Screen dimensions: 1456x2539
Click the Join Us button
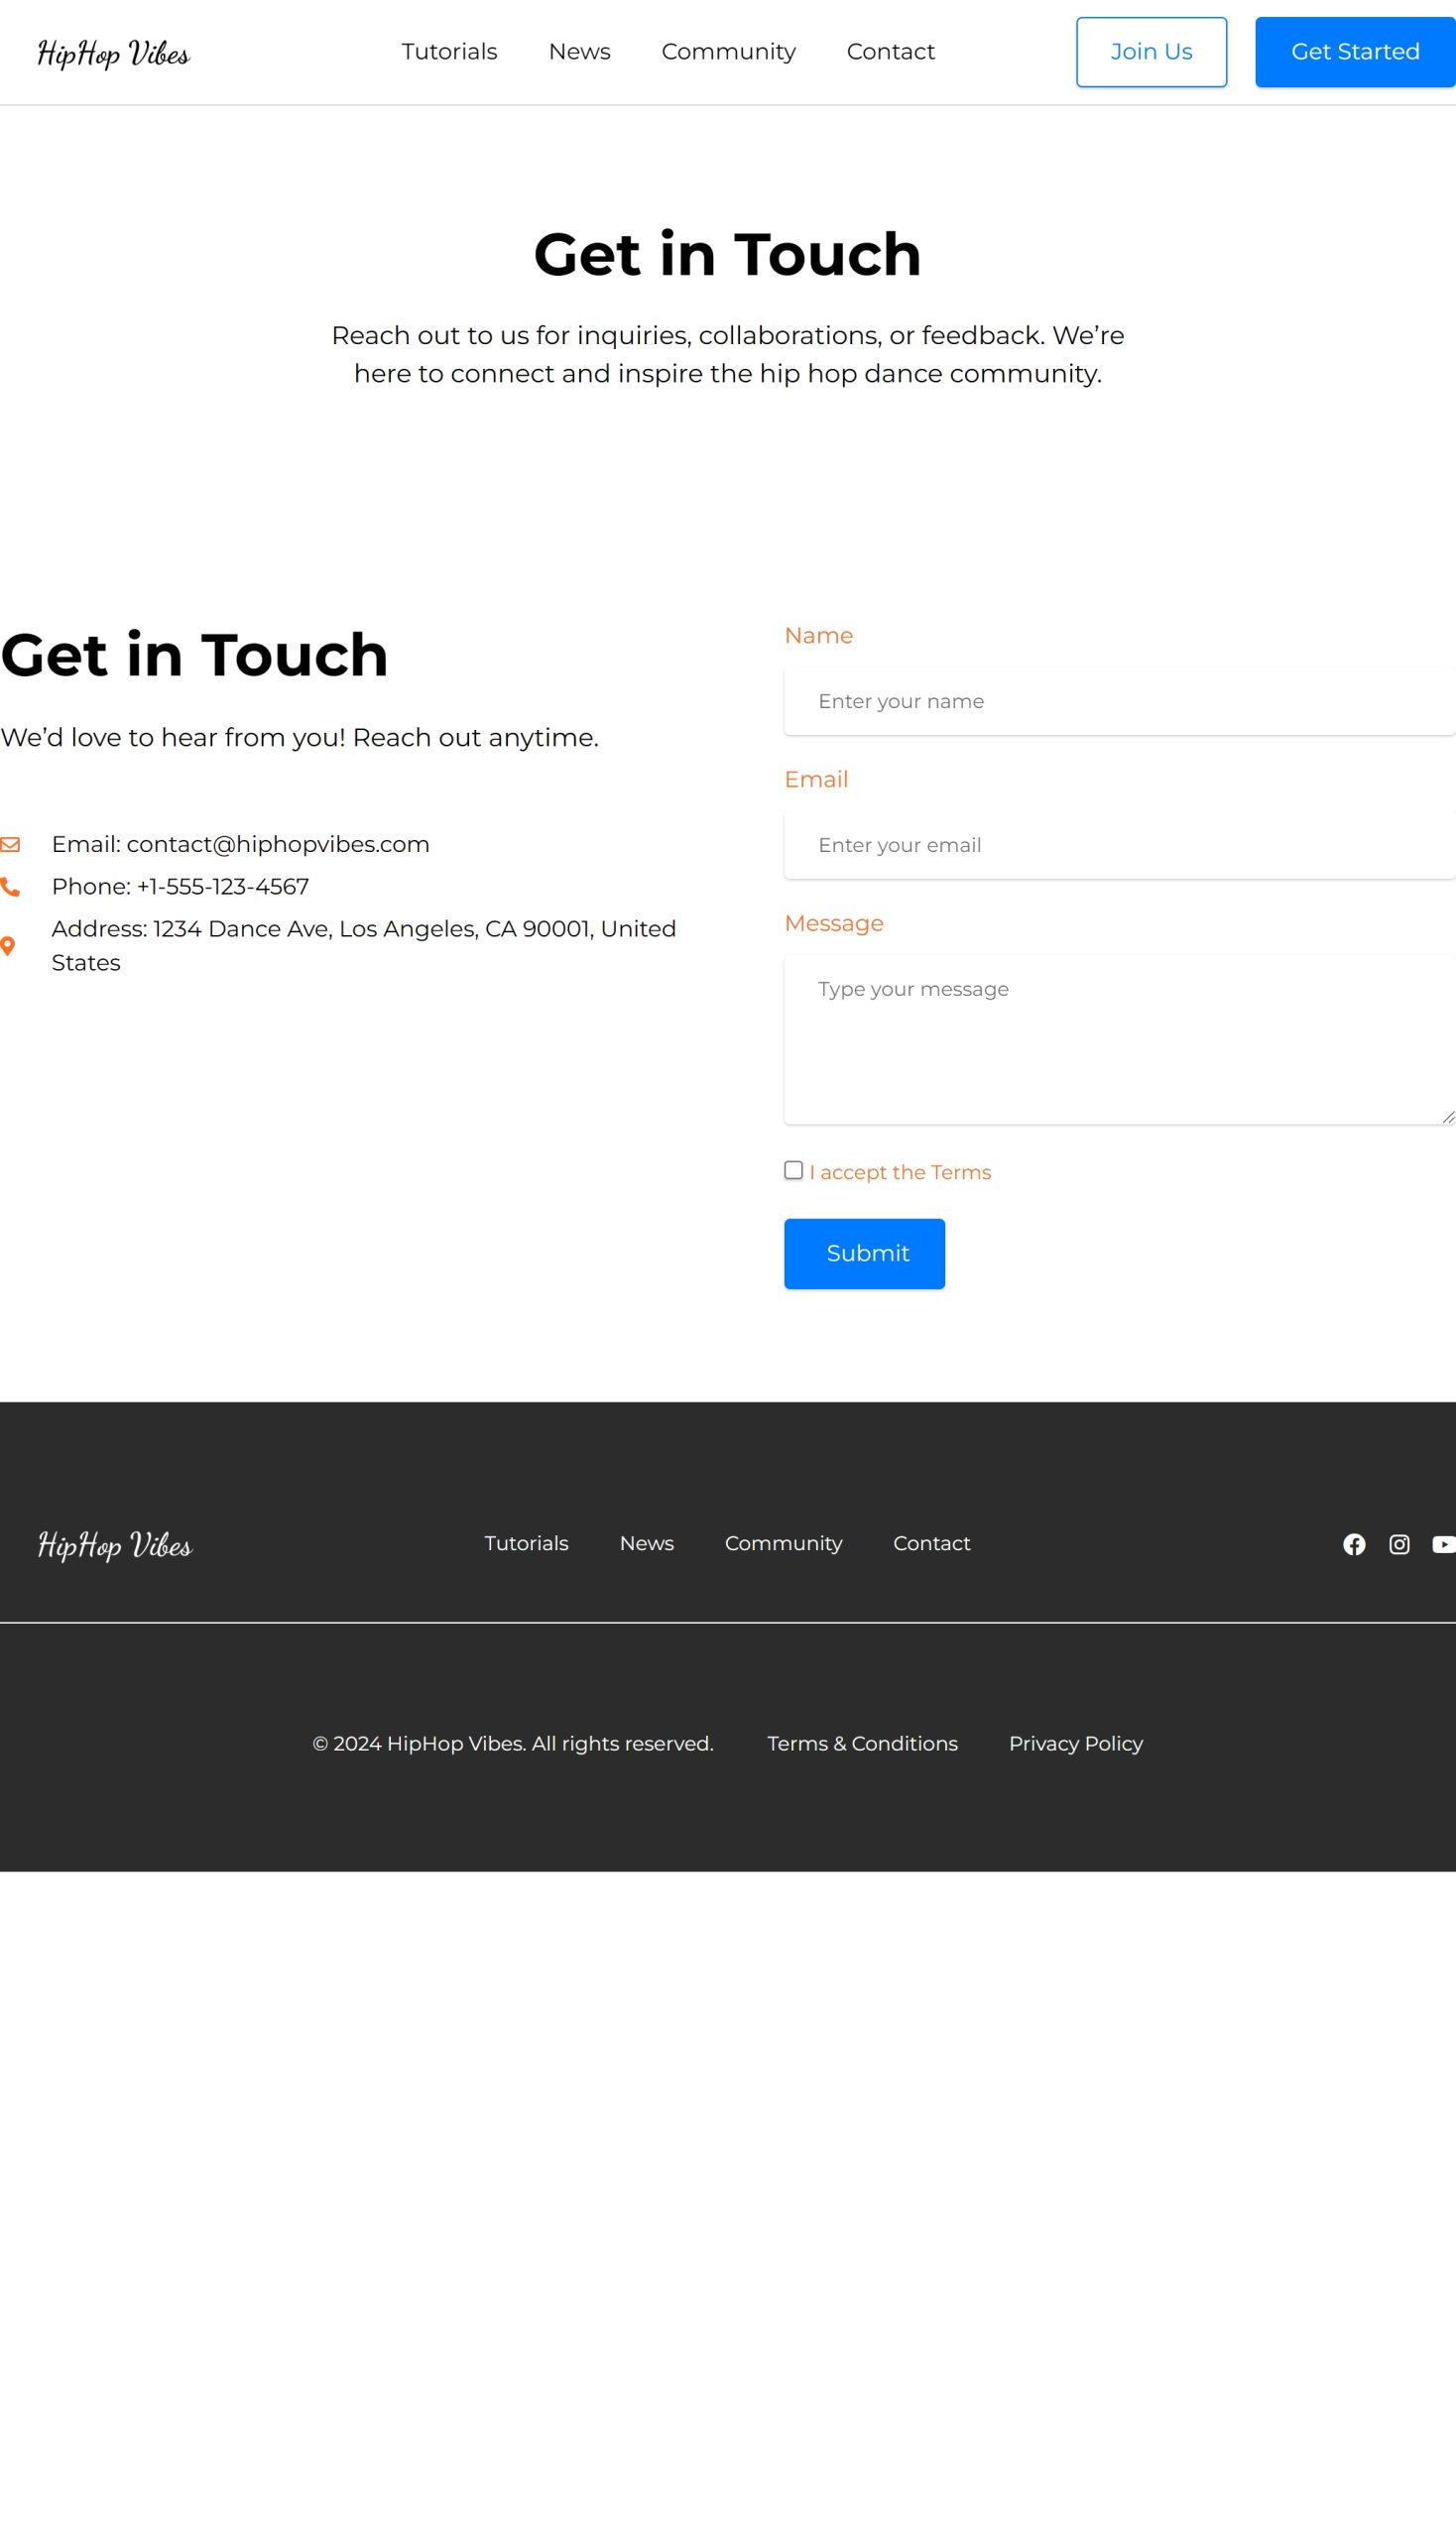1151,52
